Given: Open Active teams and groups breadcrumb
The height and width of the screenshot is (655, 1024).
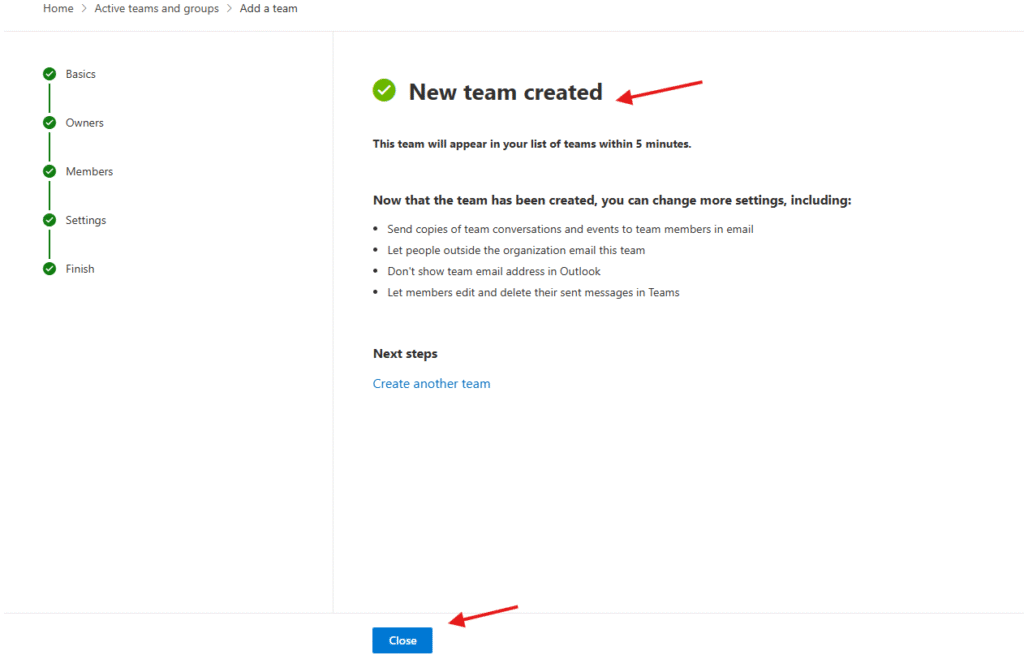Looking at the screenshot, I should point(156,9).
